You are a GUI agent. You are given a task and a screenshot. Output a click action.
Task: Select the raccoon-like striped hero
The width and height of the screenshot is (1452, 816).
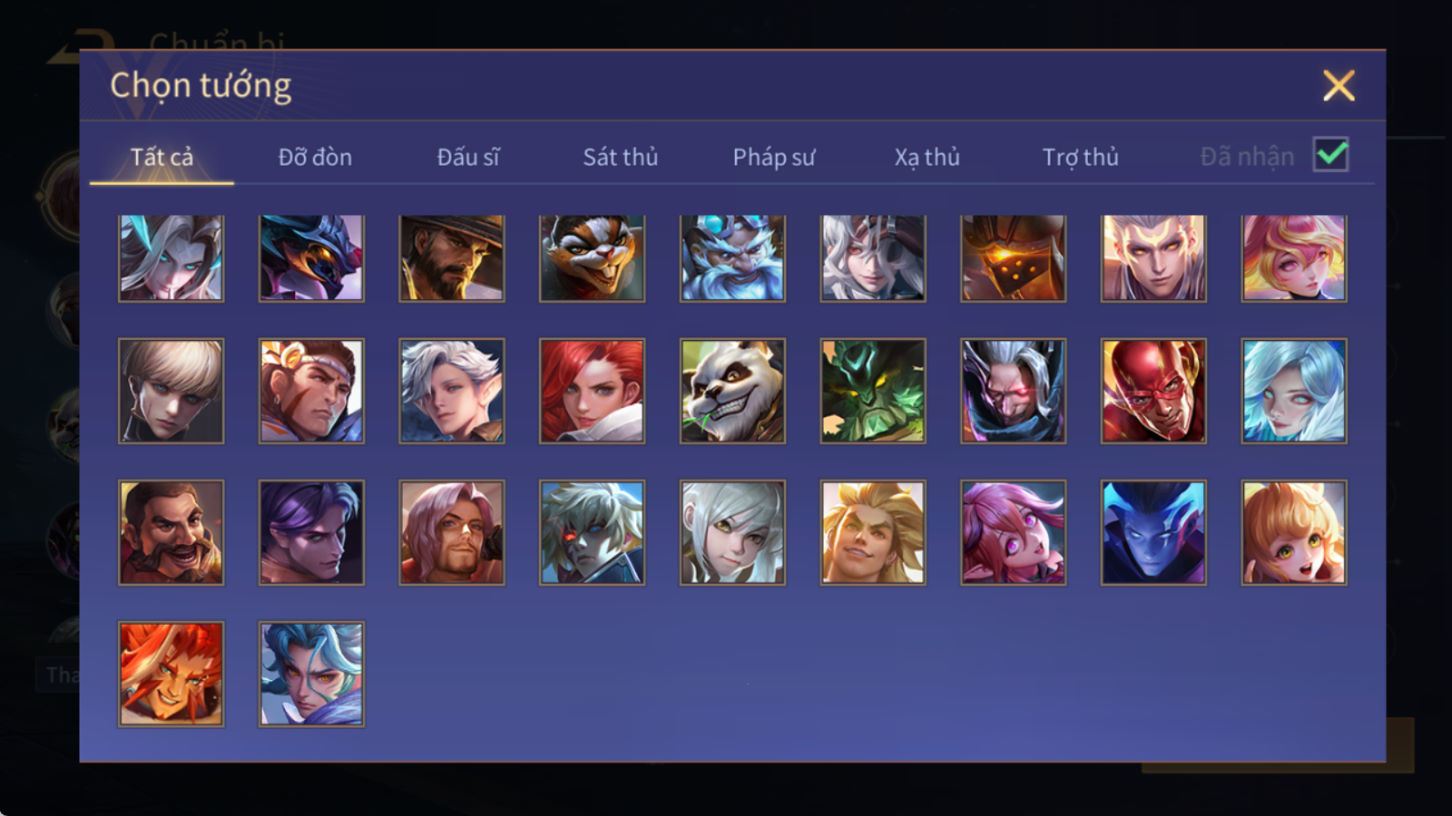(592, 258)
